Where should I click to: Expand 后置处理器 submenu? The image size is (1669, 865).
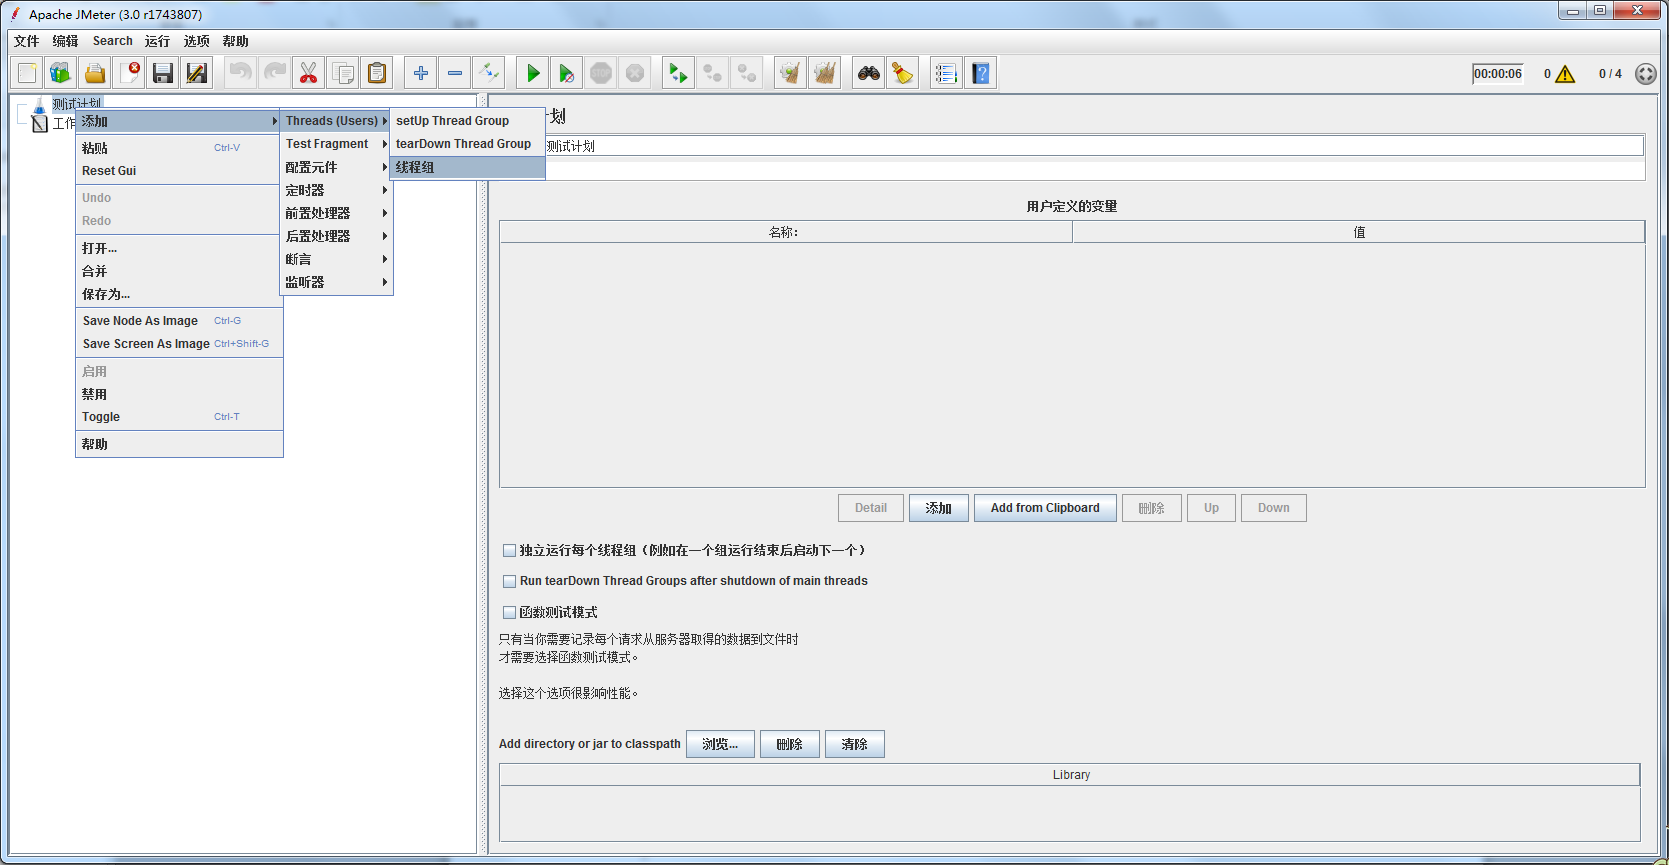coord(336,236)
